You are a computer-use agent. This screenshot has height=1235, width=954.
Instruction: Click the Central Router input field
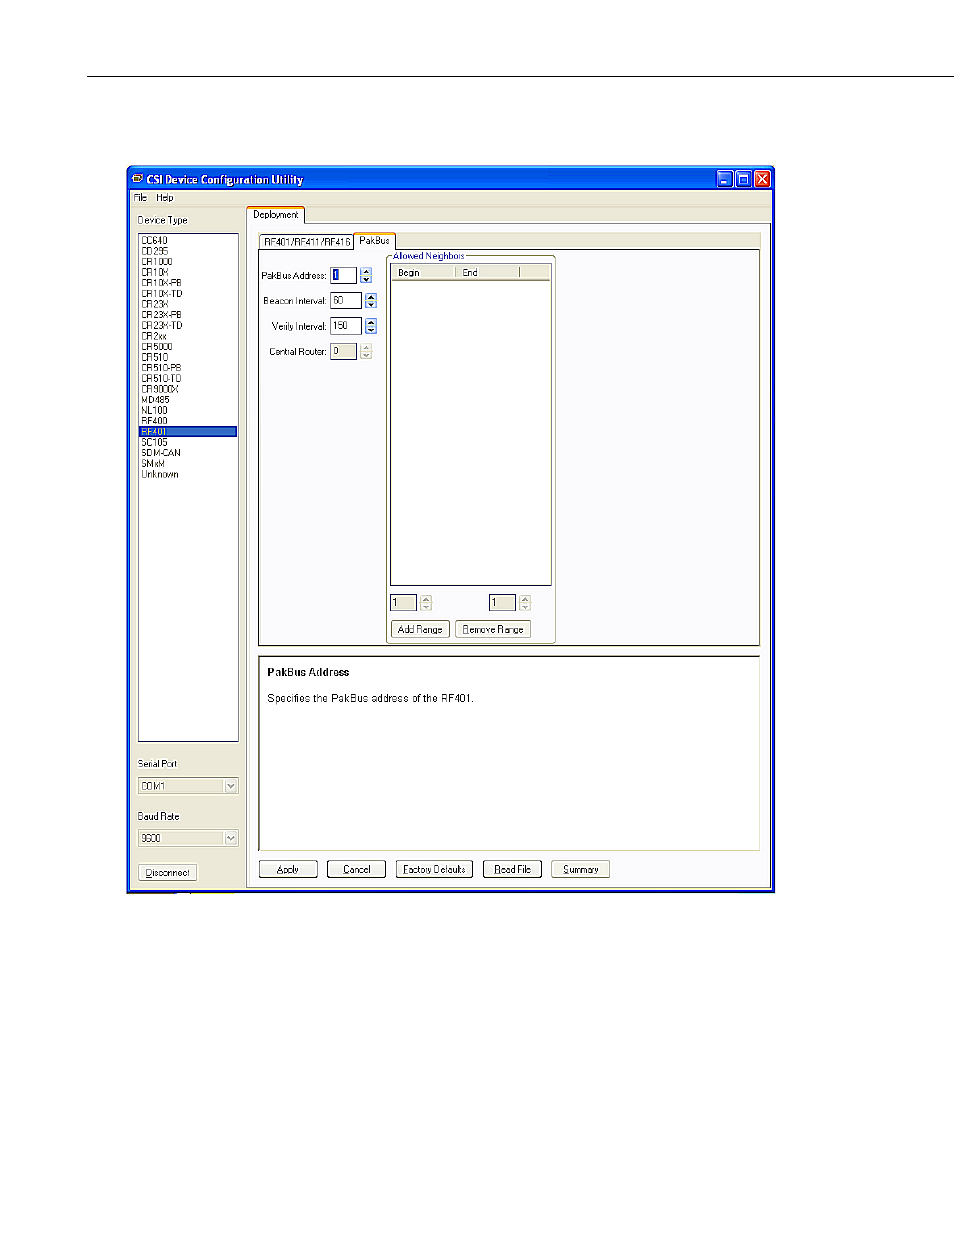(x=344, y=351)
